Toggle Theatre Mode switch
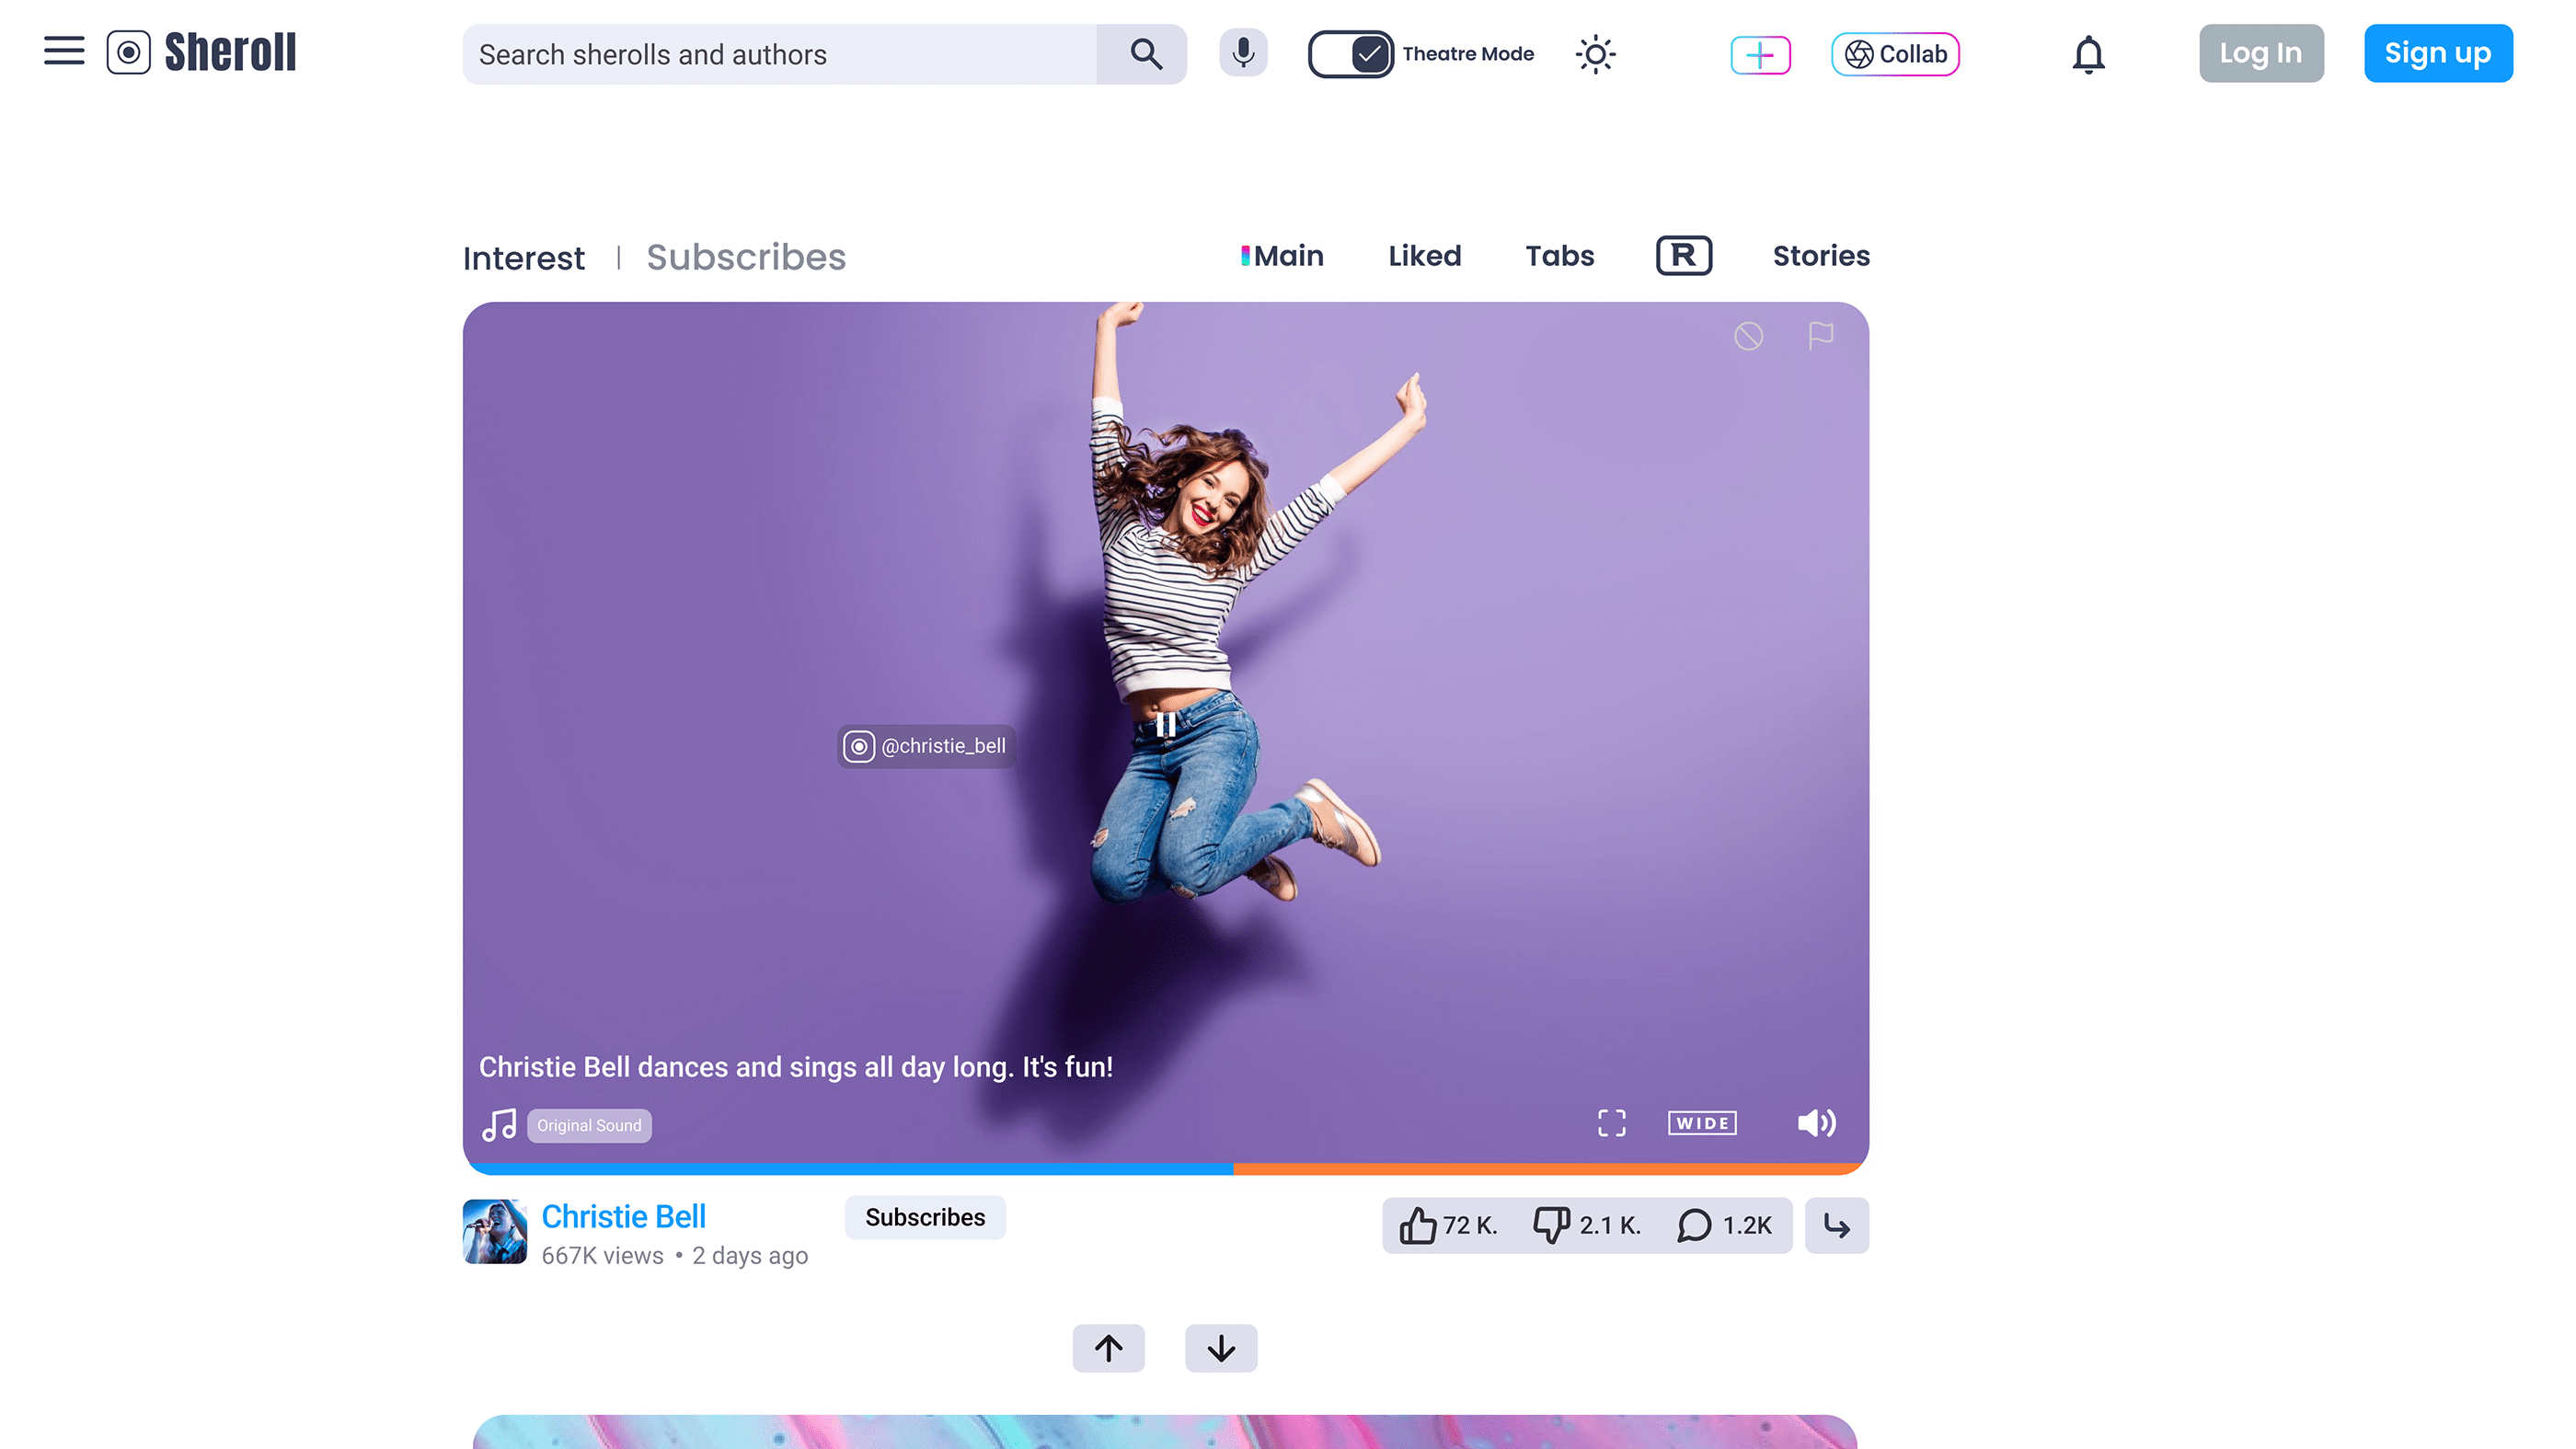 click(1350, 54)
